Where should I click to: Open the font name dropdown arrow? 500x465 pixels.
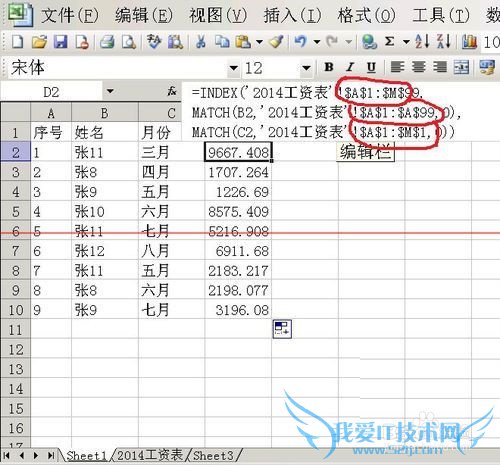(x=234, y=68)
